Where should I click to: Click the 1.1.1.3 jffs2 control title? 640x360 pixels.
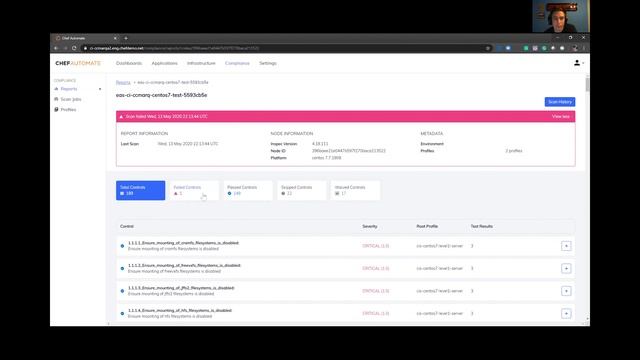tap(181, 288)
